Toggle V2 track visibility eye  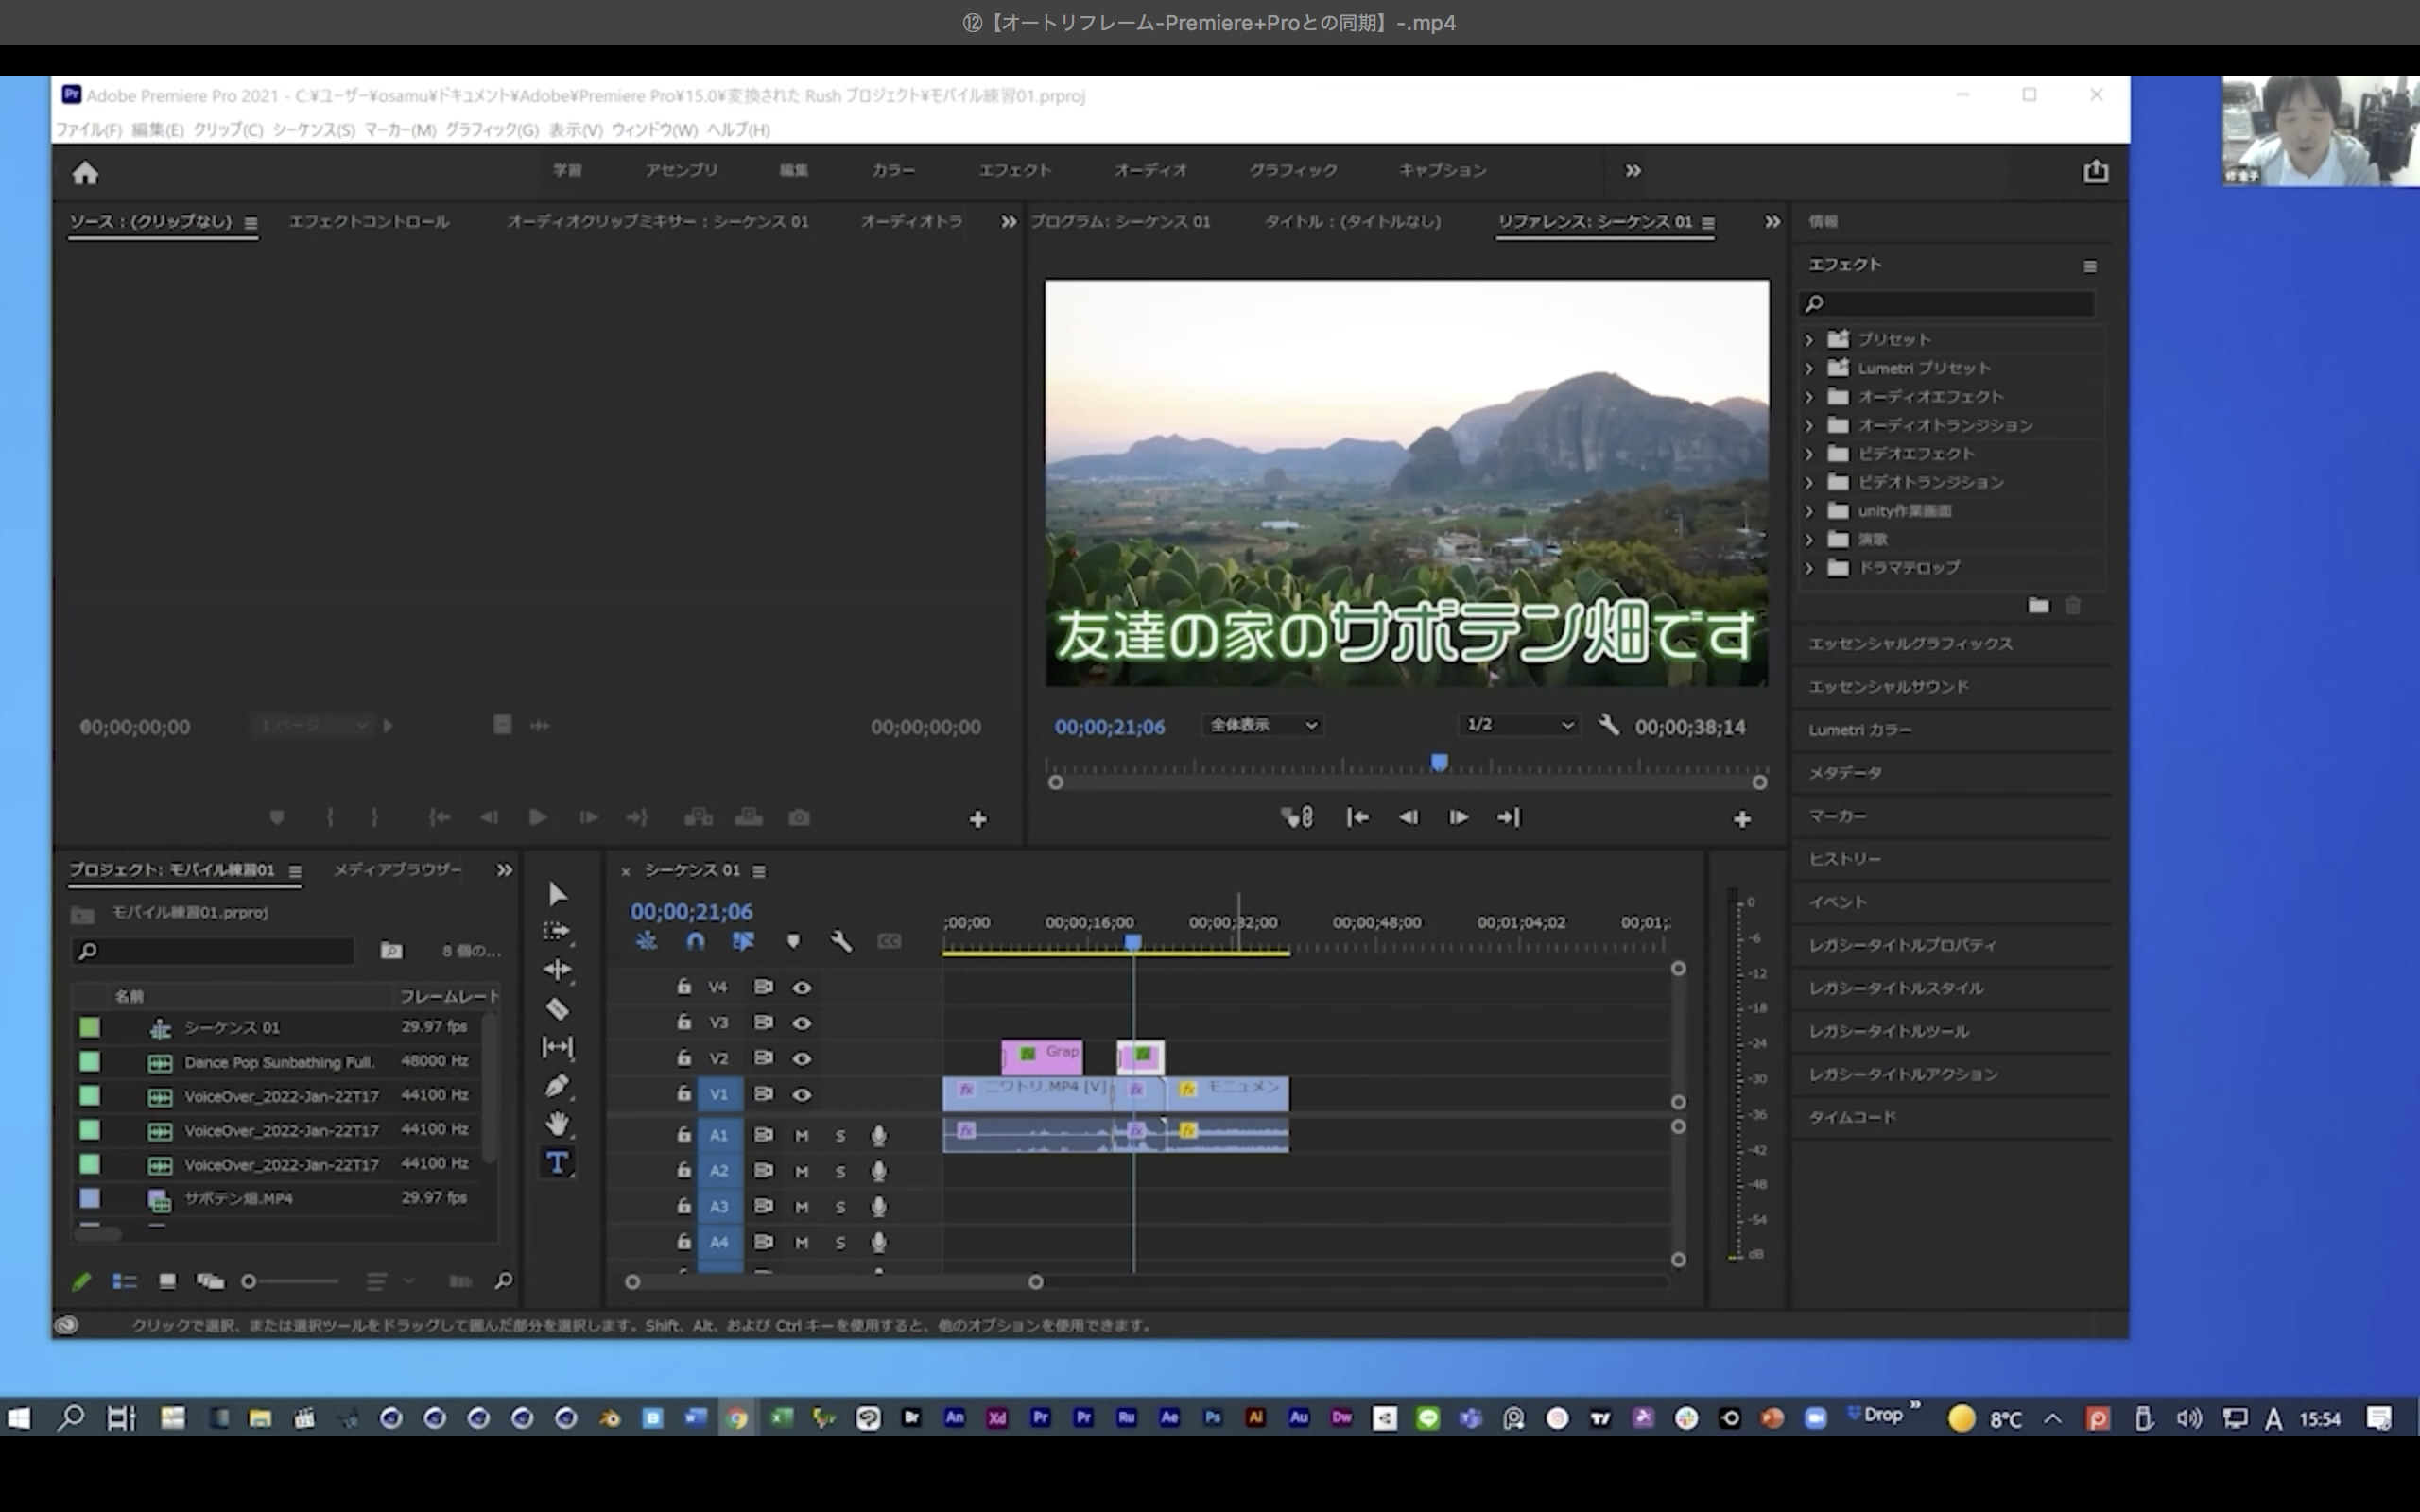click(x=802, y=1059)
